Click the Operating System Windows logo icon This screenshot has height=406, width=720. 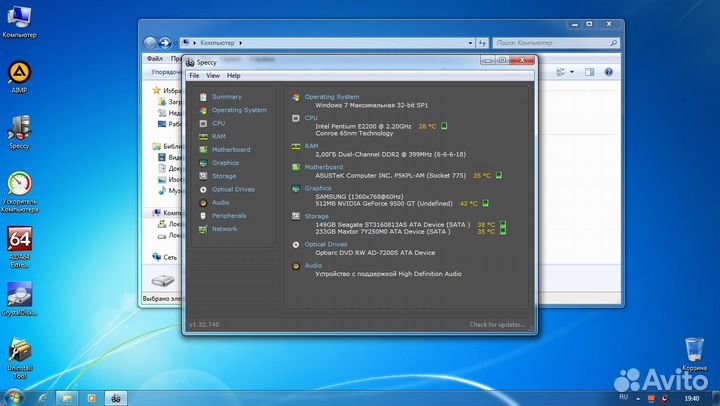(296, 97)
